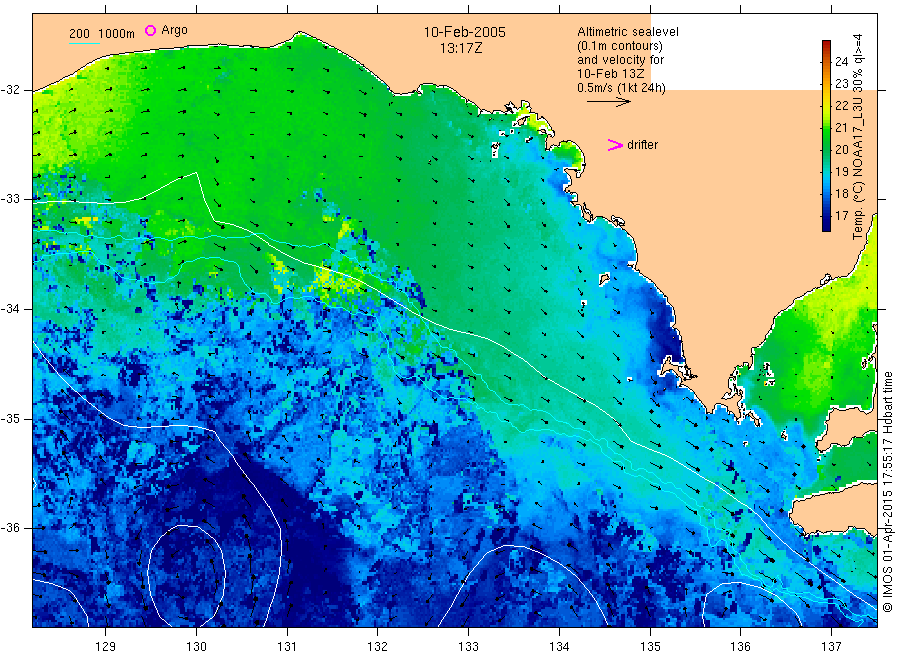Viewport: 900px width, 660px height.
Task: Click longitude axis label '131'
Action: coord(287,647)
